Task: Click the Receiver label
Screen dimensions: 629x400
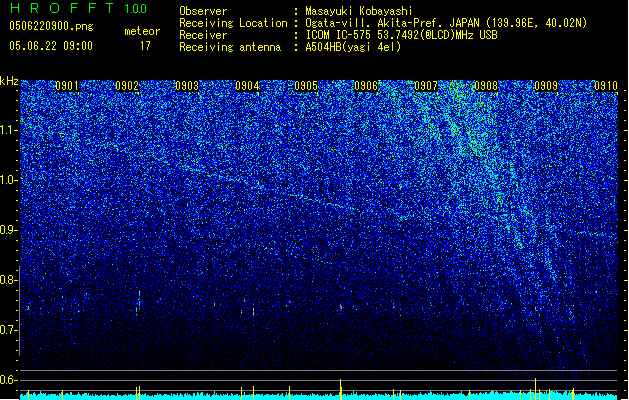Action: pyautogui.click(x=203, y=35)
